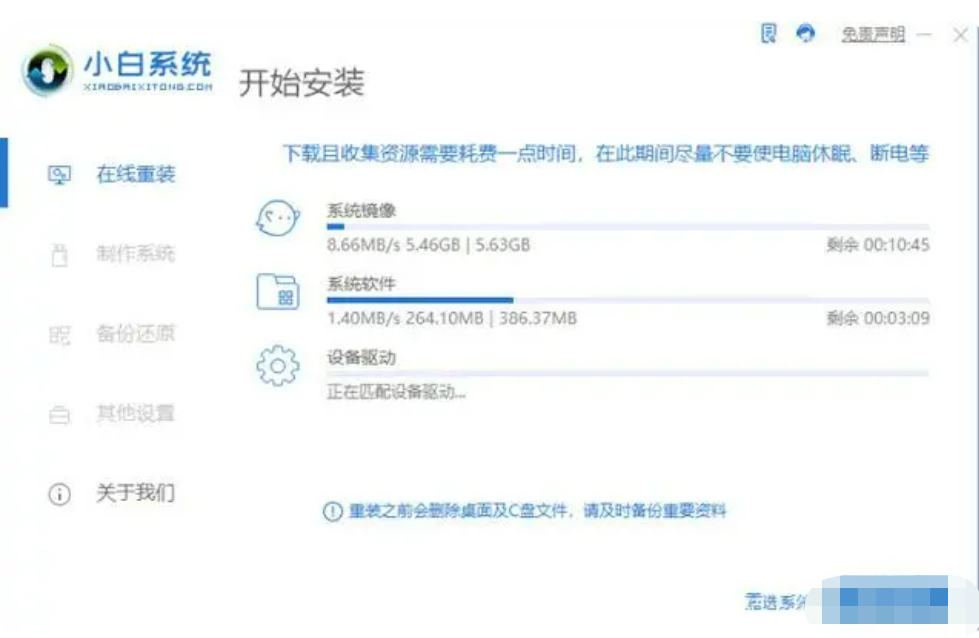
Task: Click the 系统软件 folder icon
Action: (x=278, y=292)
